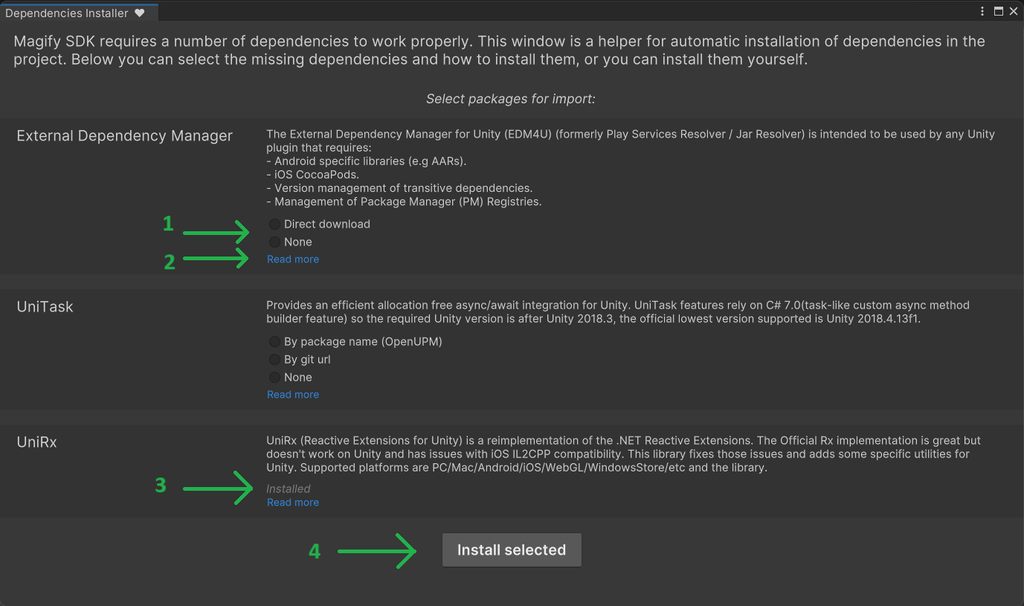The width and height of the screenshot is (1024, 606).
Task: Click the External Dependency Manager section heading
Action: click(x=123, y=135)
